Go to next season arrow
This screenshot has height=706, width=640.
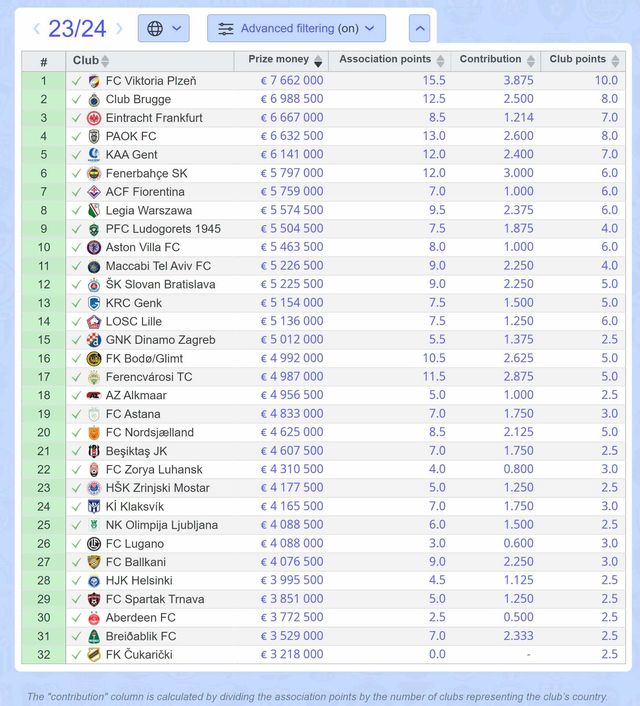coord(119,29)
